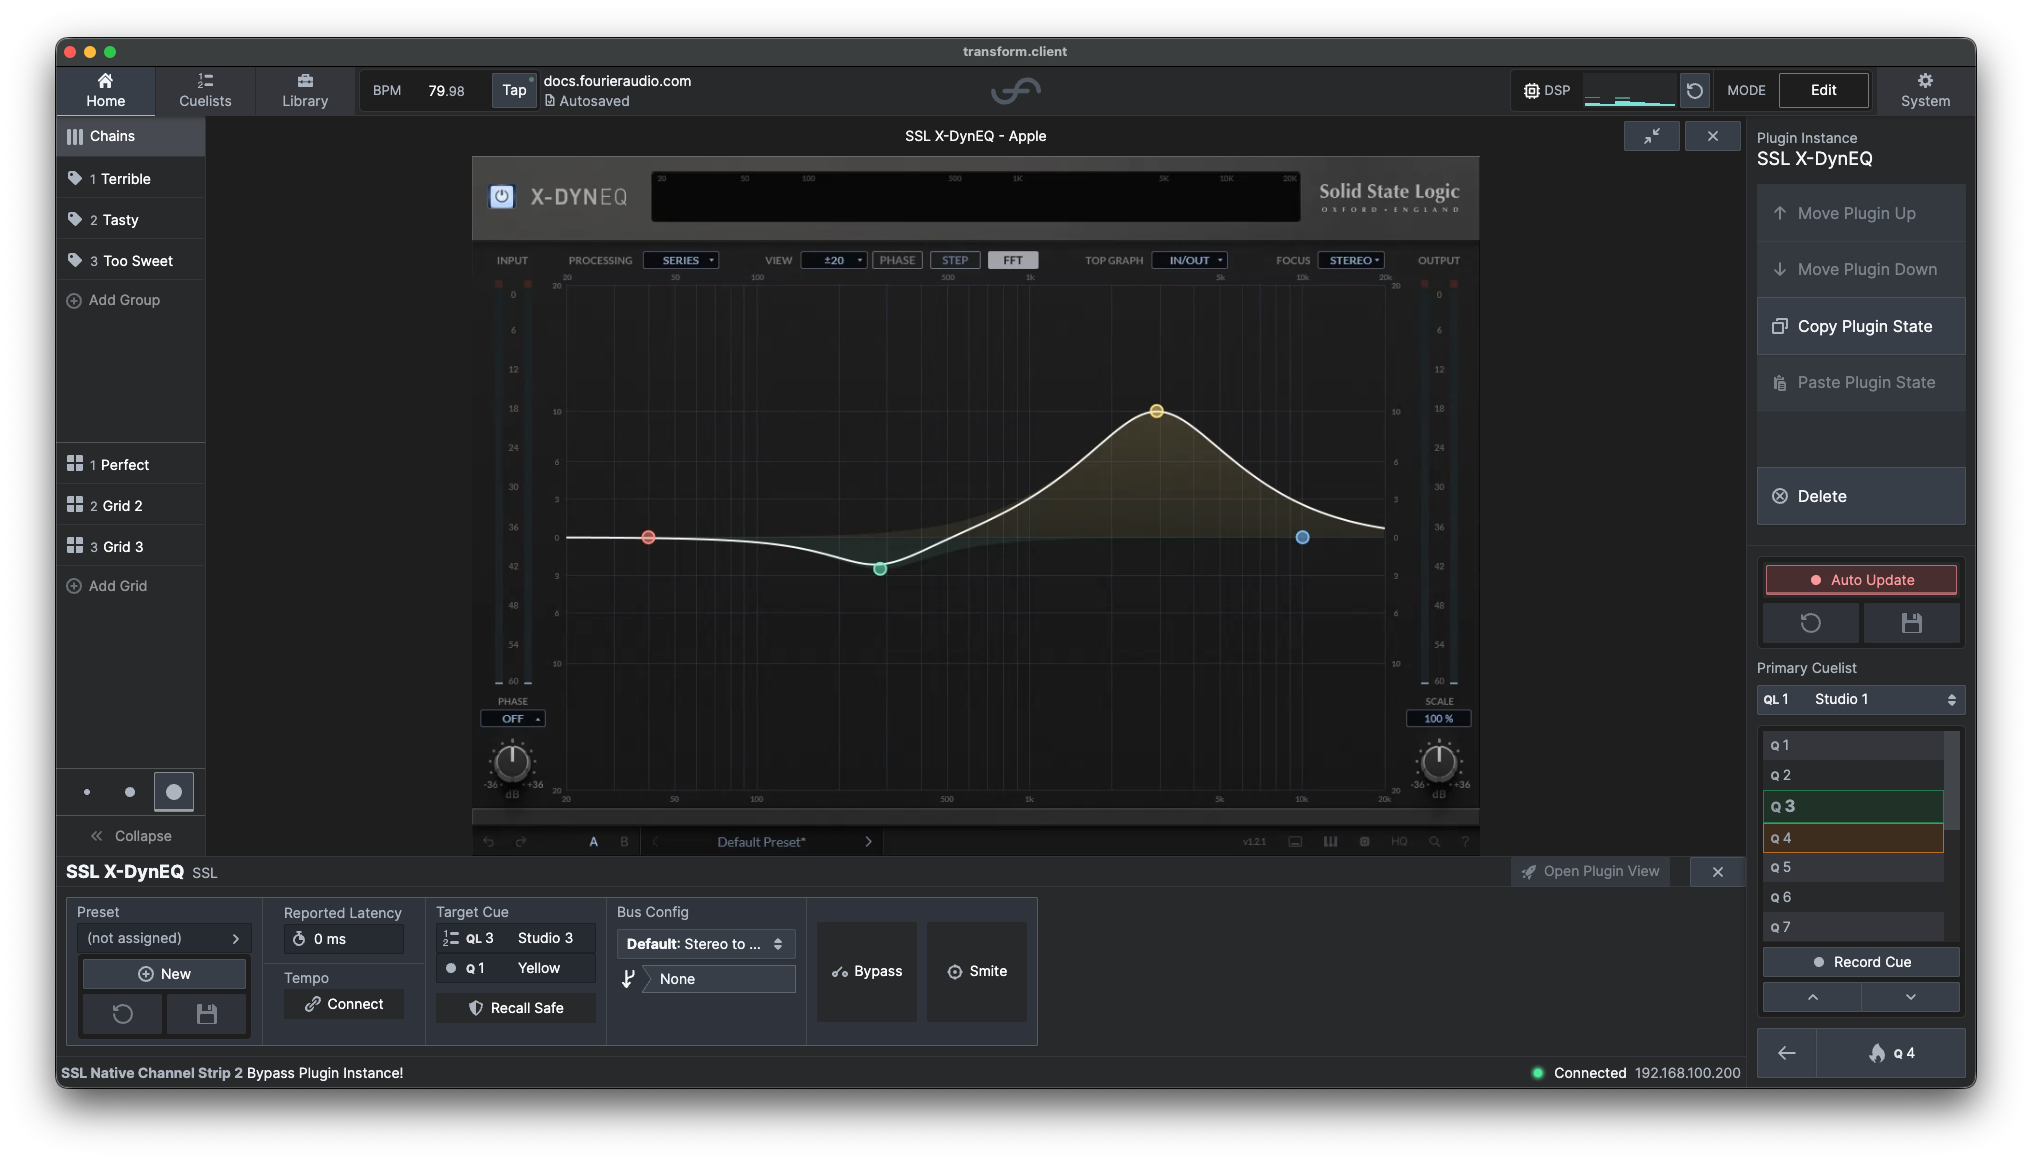
Task: Toggle the FFT view button
Action: (x=1013, y=260)
